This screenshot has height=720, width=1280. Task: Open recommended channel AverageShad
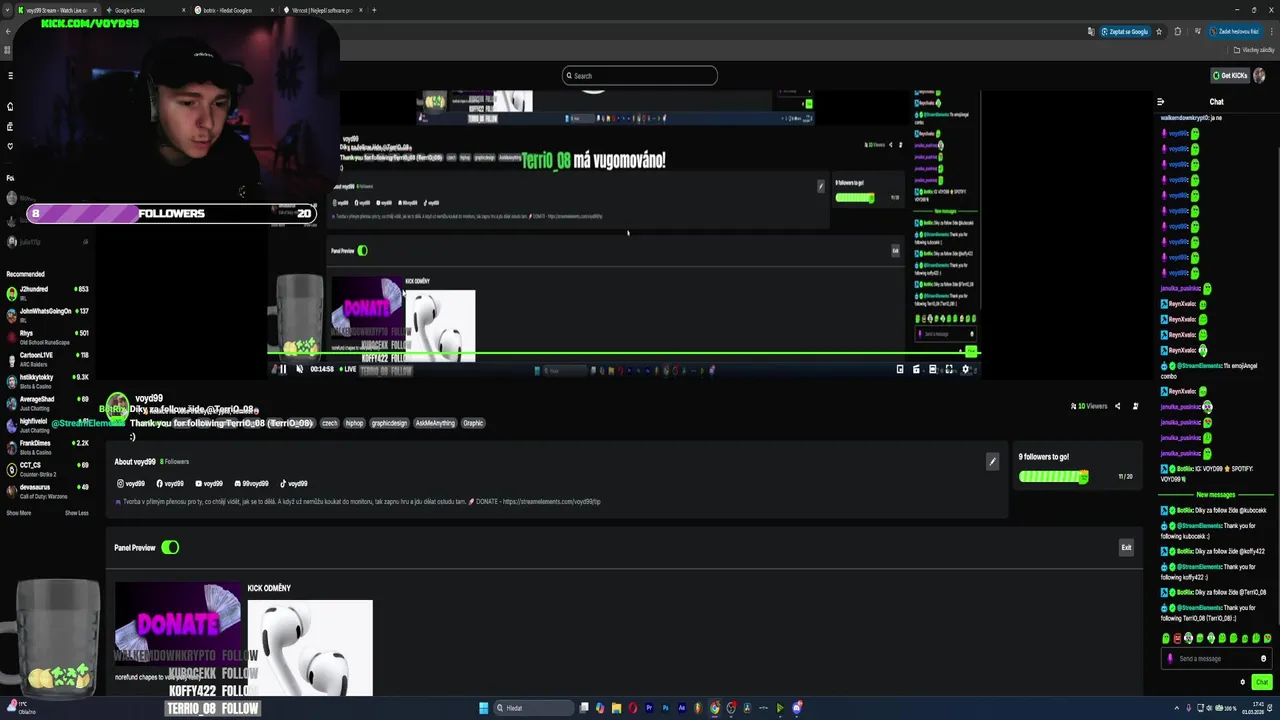48,402
